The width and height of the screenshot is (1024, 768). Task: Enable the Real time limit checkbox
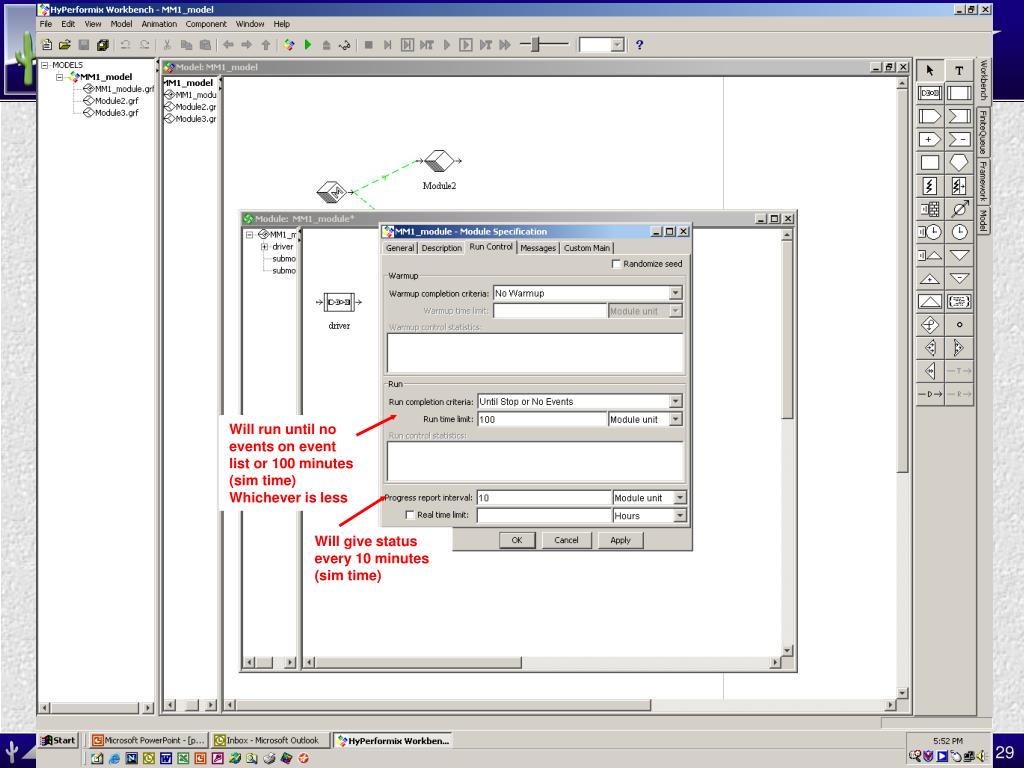[409, 515]
